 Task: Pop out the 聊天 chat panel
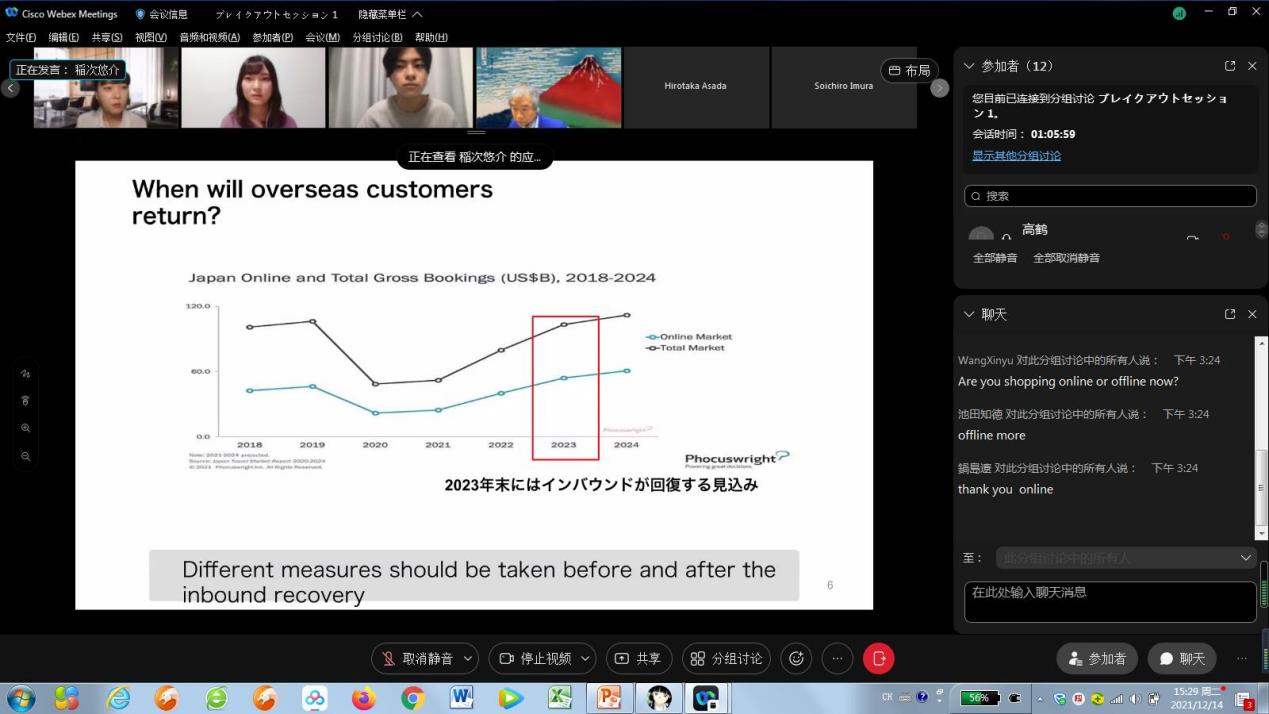click(1230, 314)
